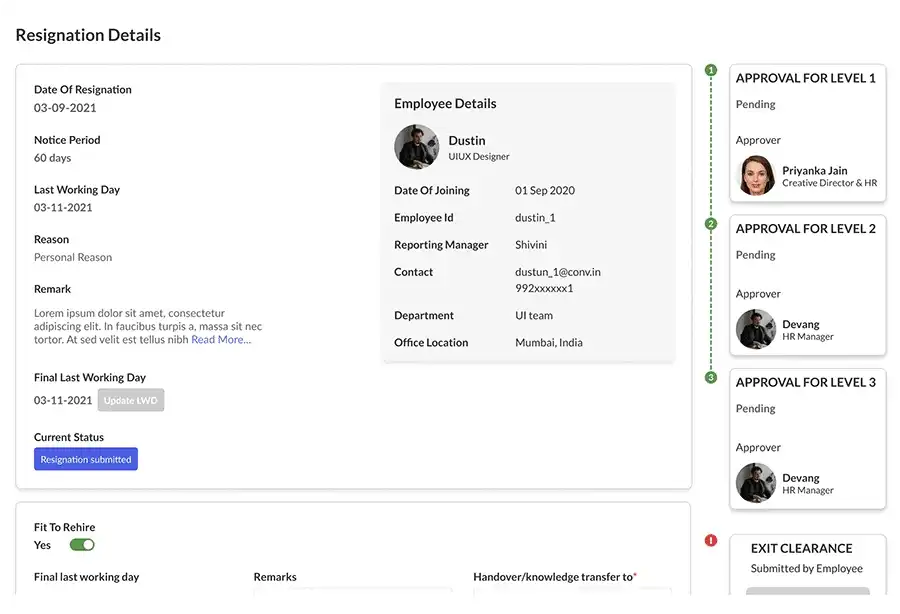
Task: Click the resignation date 03-09-2021
Action: pos(65,108)
